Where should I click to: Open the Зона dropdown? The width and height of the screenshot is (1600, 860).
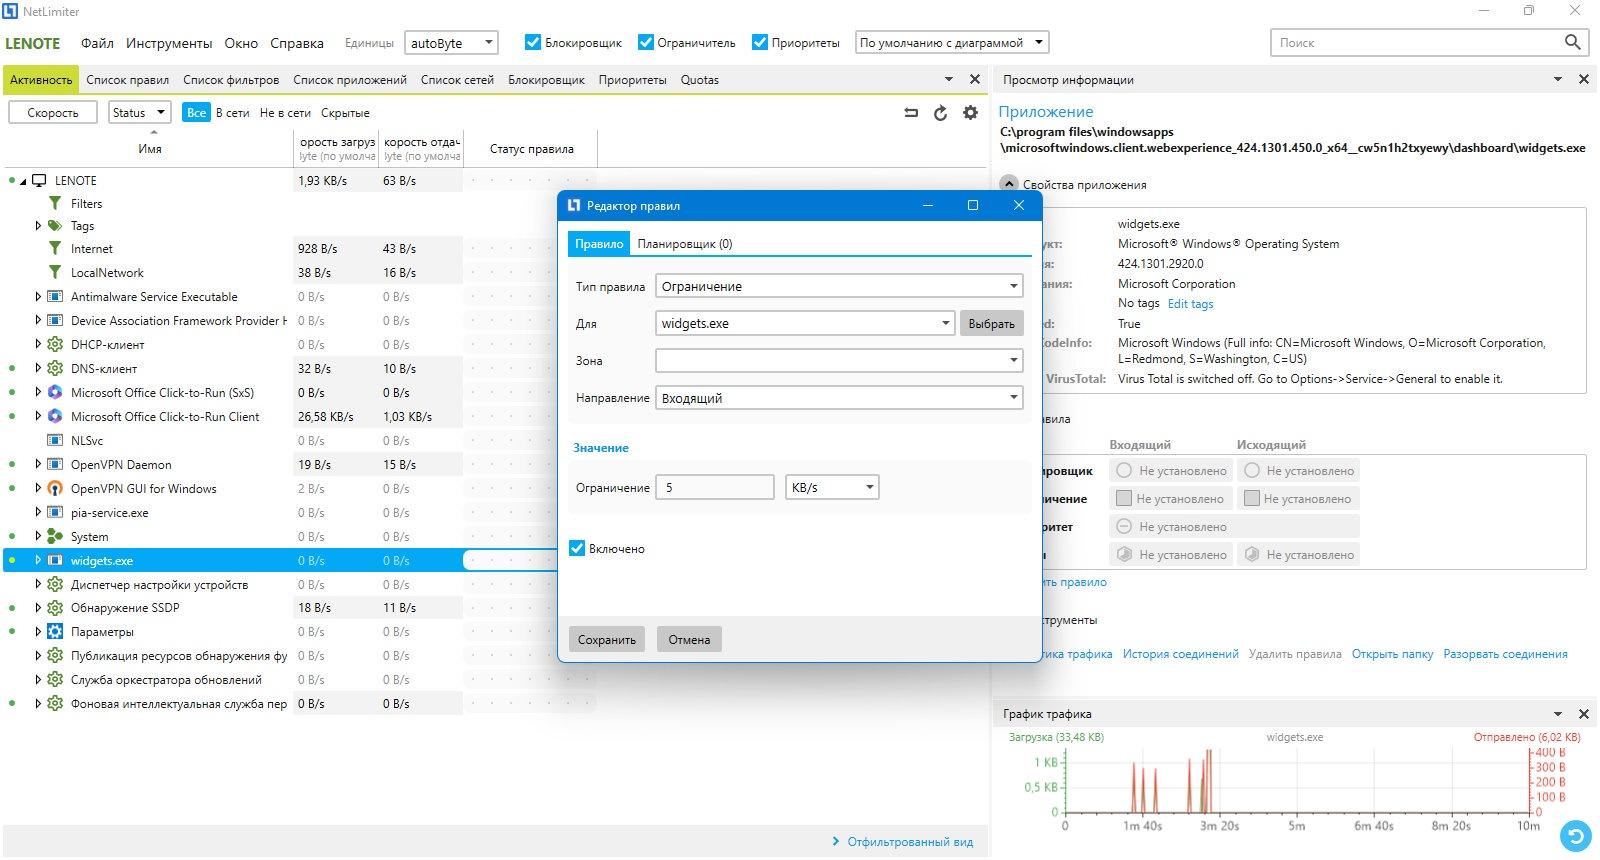[839, 360]
